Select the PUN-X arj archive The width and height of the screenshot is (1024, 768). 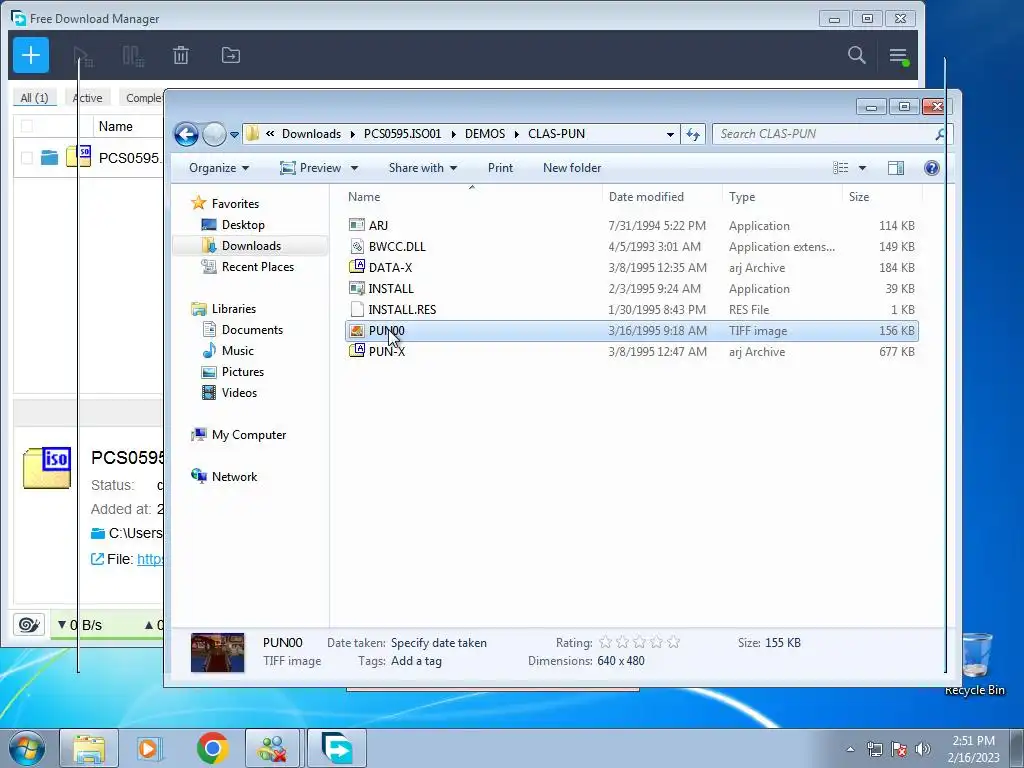tap(632, 351)
